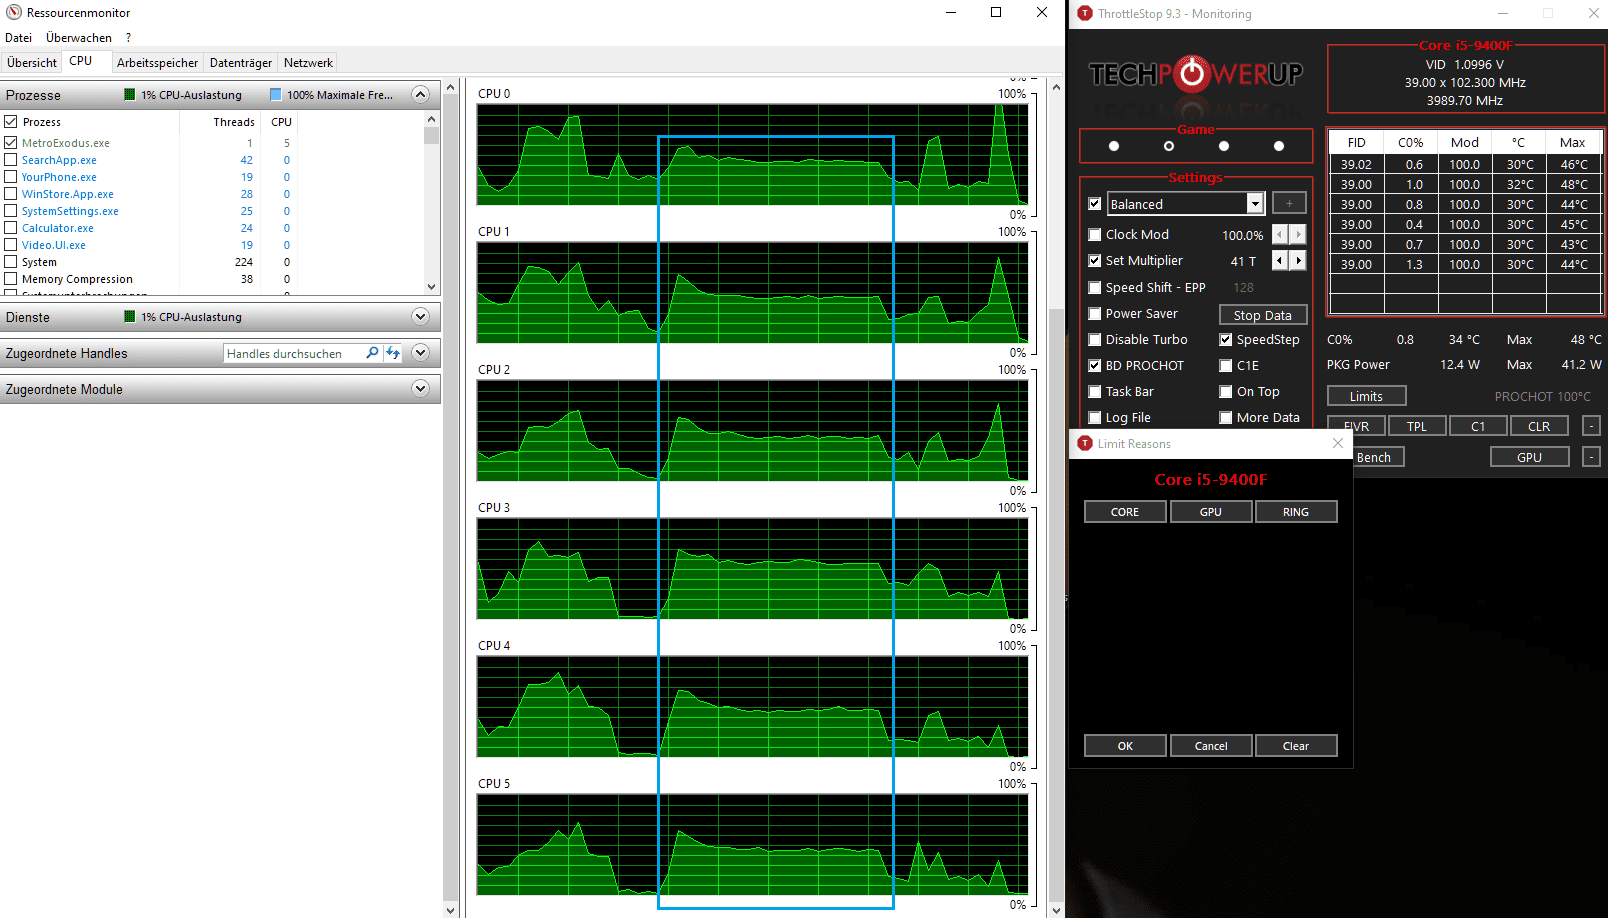The width and height of the screenshot is (1608, 918).
Task: Check the SearchApp.exe process checkbox
Action: [11, 160]
